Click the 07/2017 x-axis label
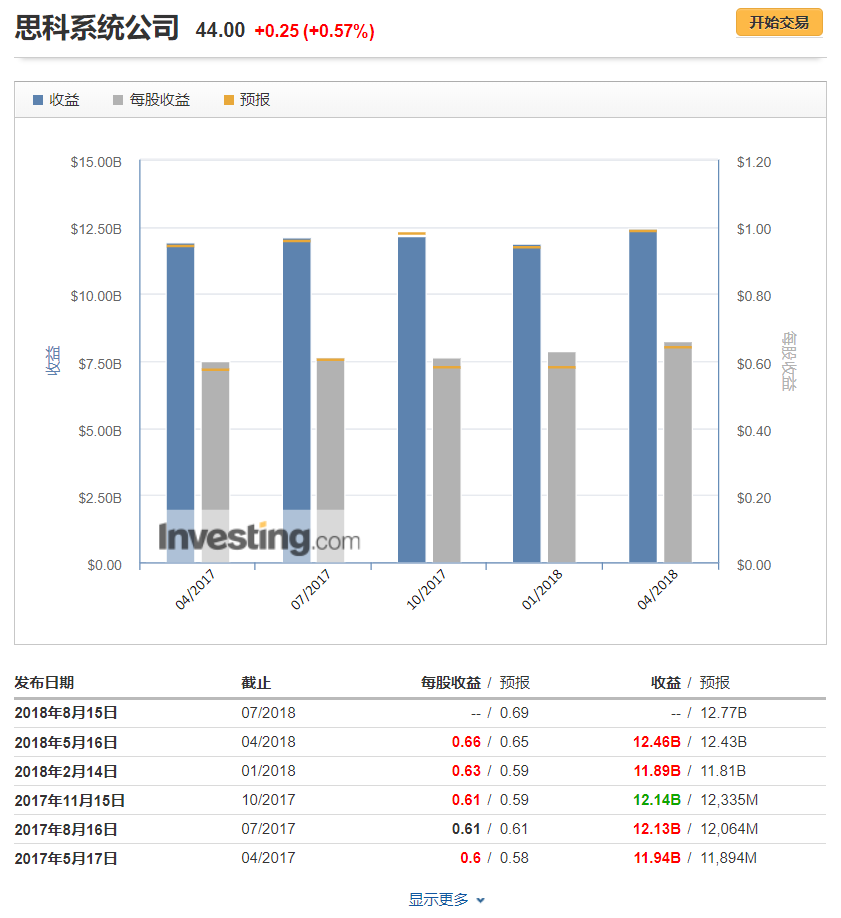Screen dimensions: 841x918 [x=310, y=589]
